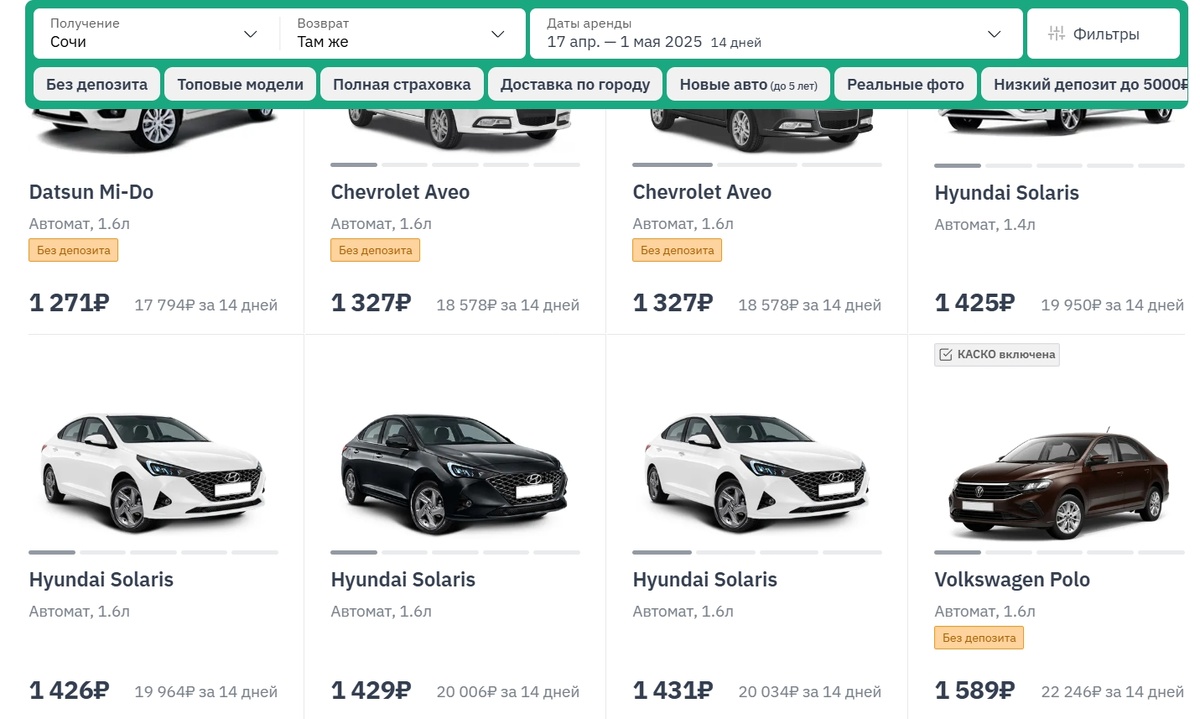The height and width of the screenshot is (719, 1200).
Task: Toggle the "Новые авто" filter chip
Action: click(x=748, y=85)
